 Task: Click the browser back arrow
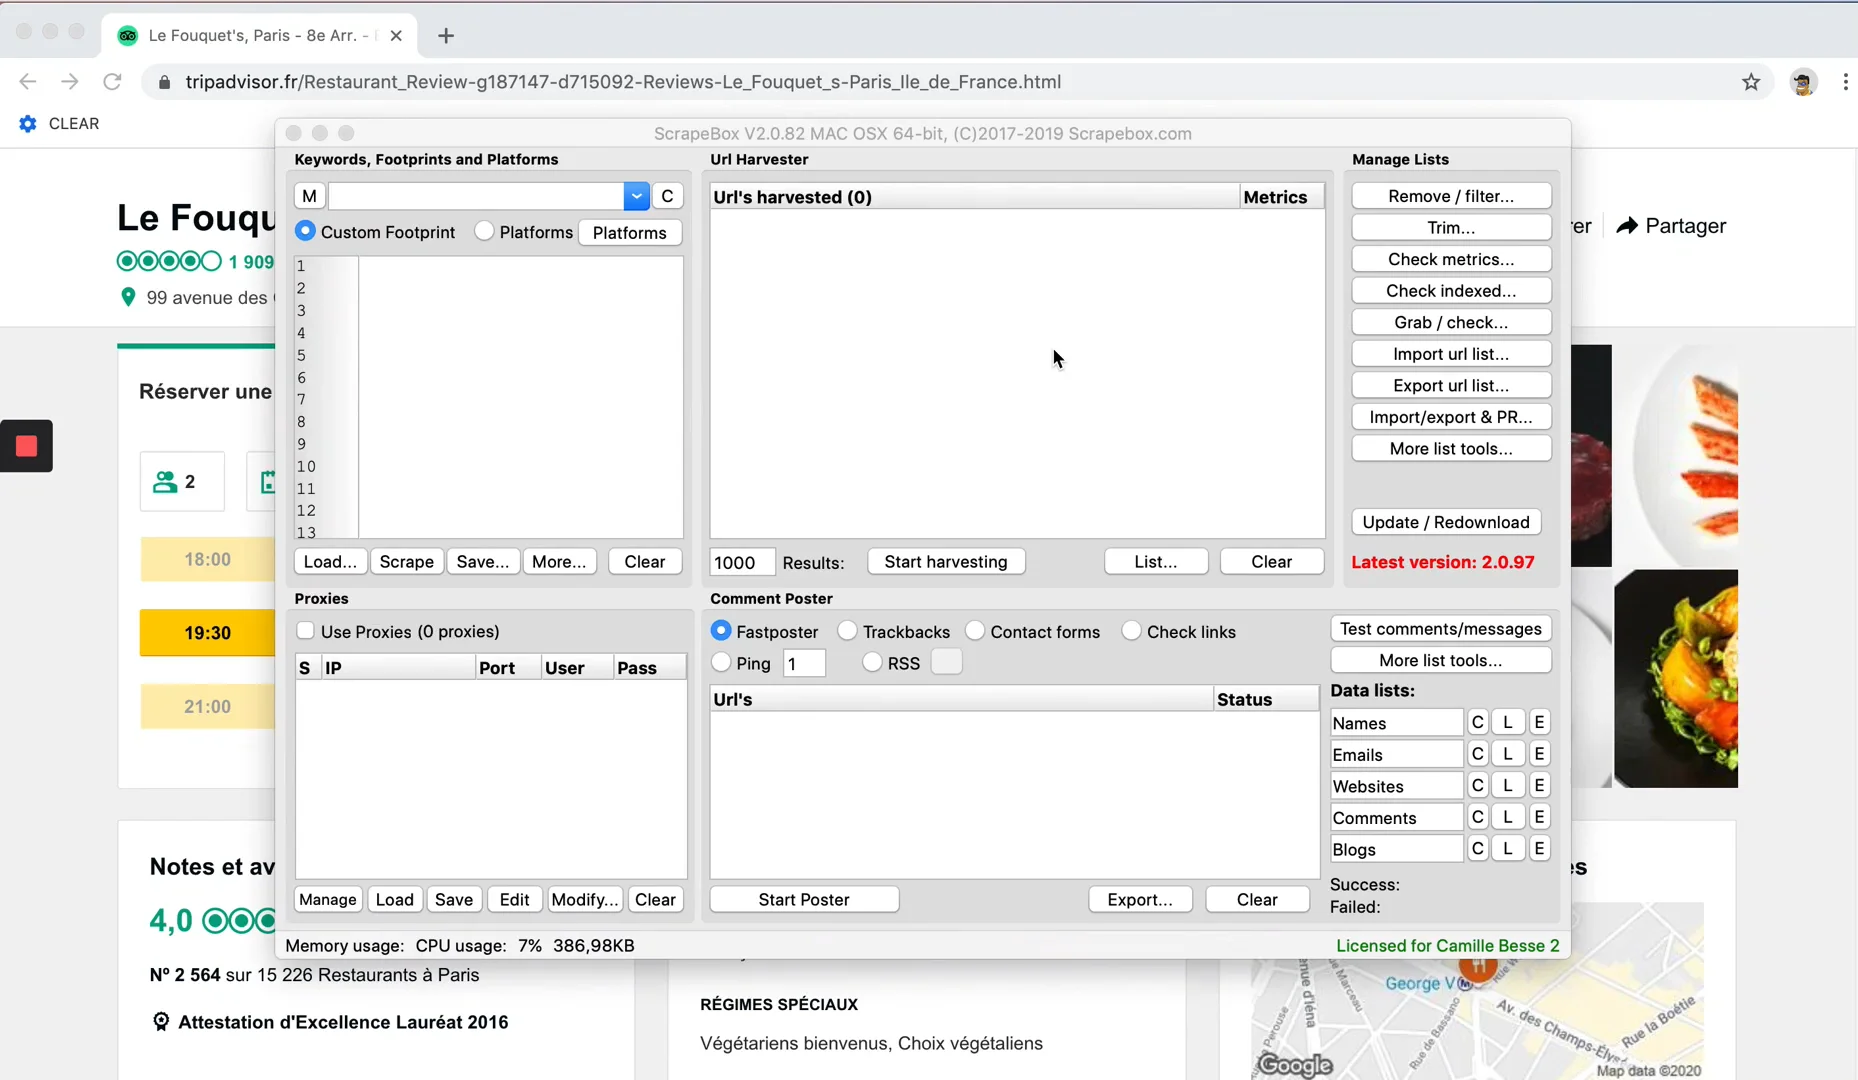(x=28, y=82)
